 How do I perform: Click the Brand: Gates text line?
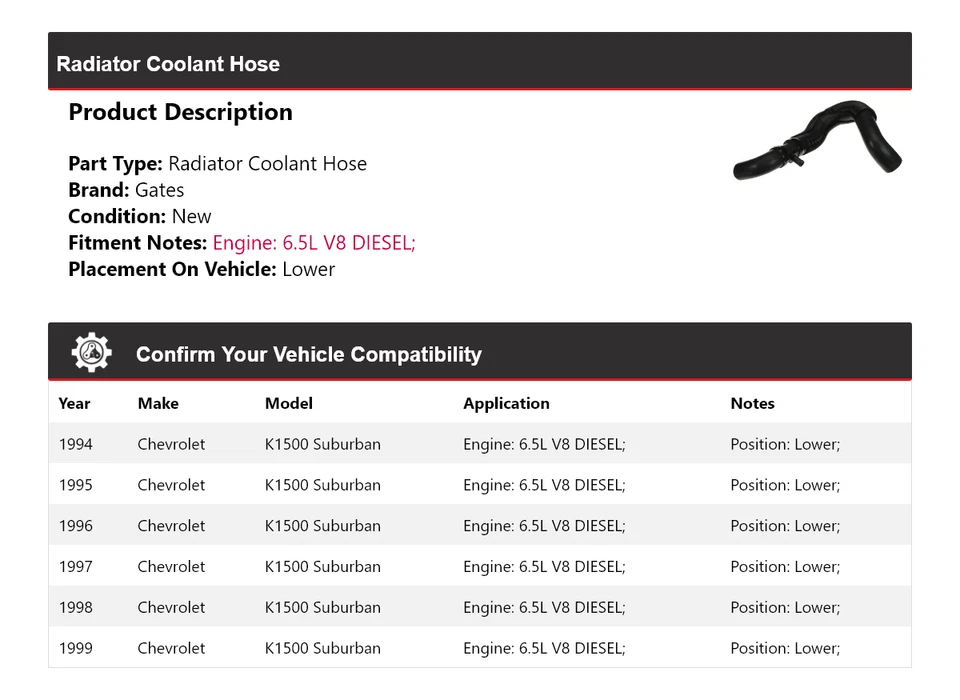coord(126,190)
